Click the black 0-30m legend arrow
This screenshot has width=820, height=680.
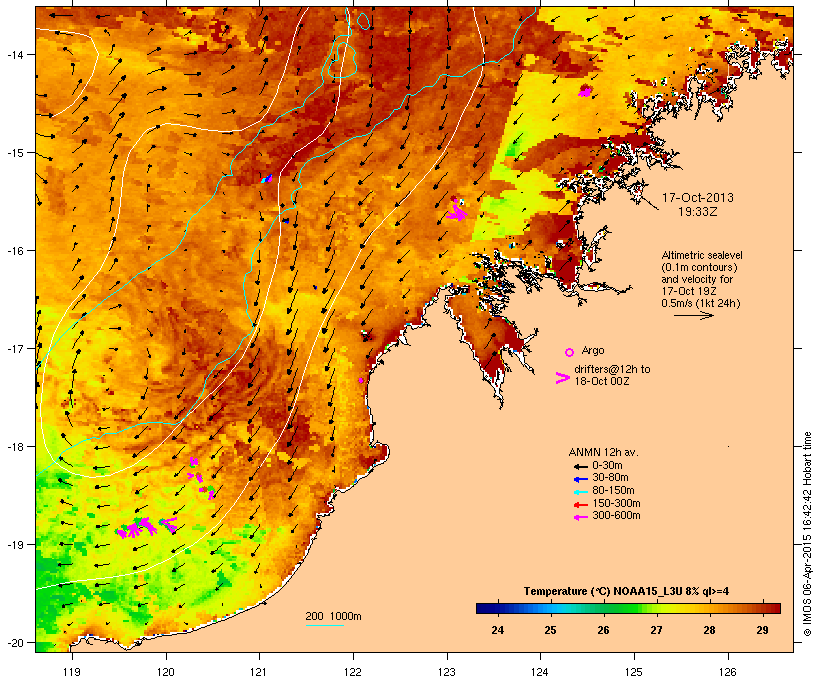[581, 467]
